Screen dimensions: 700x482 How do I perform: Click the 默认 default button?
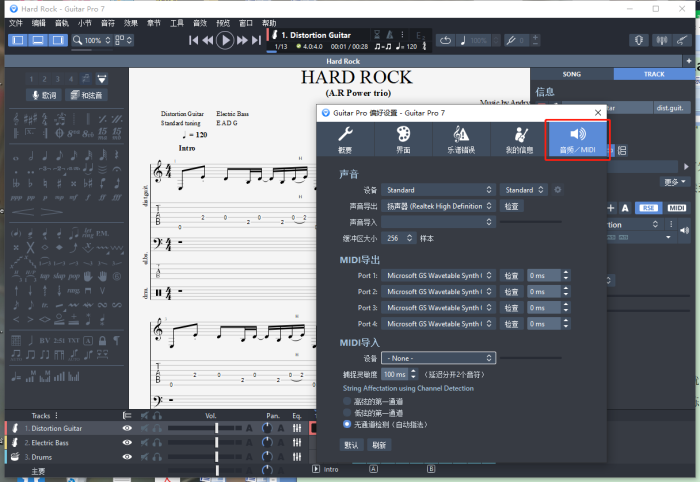tap(352, 445)
